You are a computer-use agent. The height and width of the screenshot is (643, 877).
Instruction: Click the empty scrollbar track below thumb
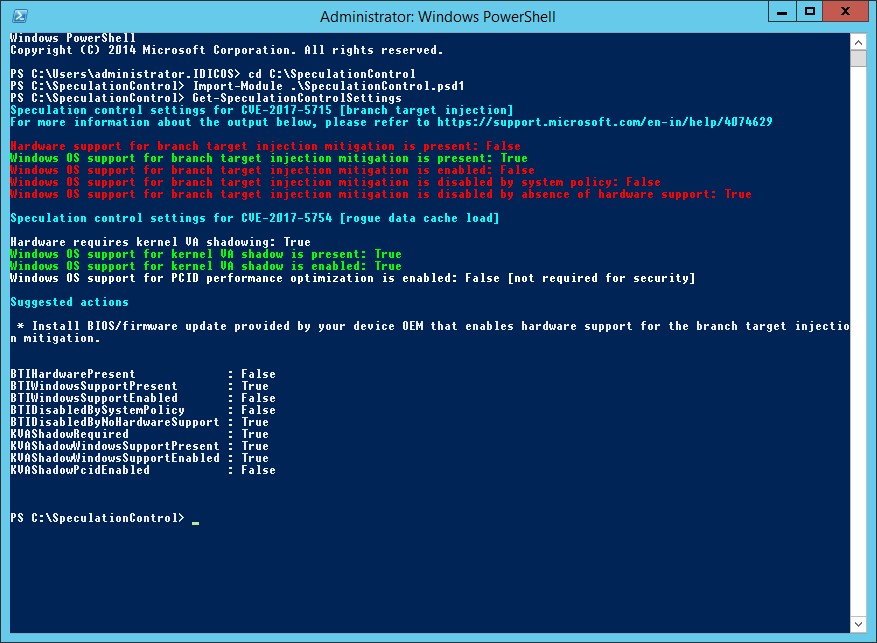coord(858,341)
